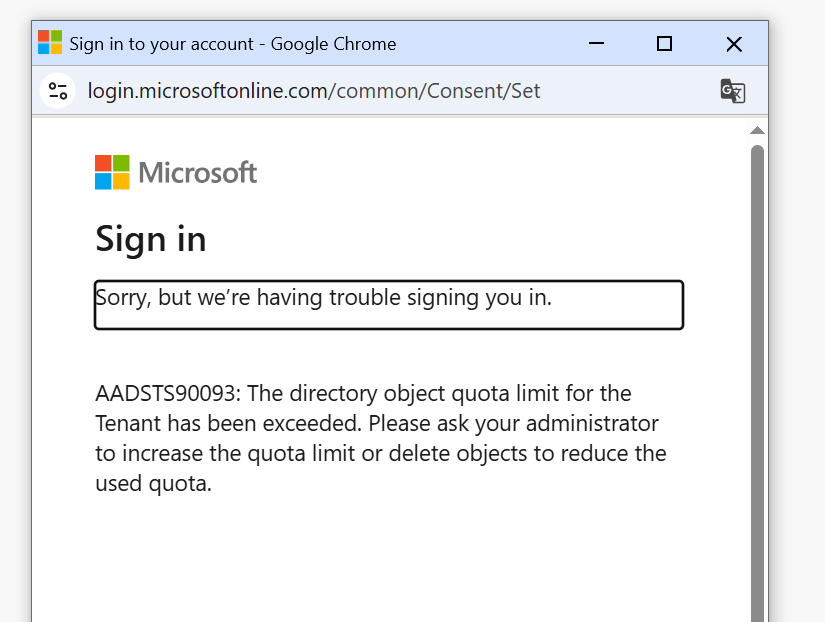
Task: Click the gray Microsoft wordmark text
Action: [x=197, y=173]
